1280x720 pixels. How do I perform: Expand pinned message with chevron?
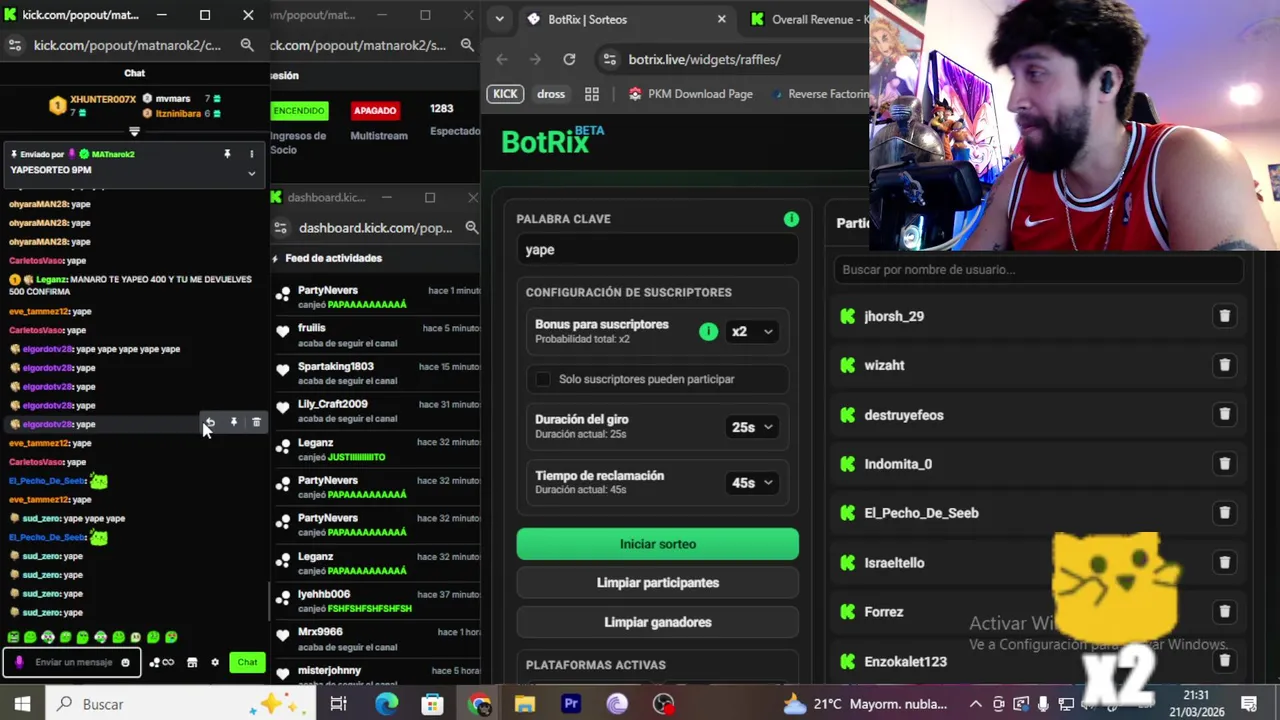[251, 173]
